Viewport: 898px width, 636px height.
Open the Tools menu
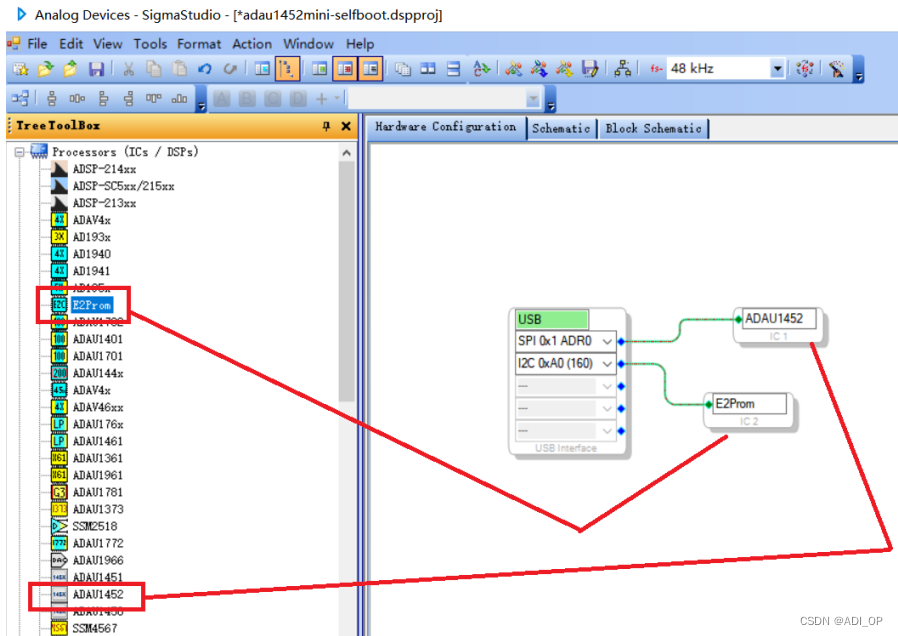(x=150, y=44)
